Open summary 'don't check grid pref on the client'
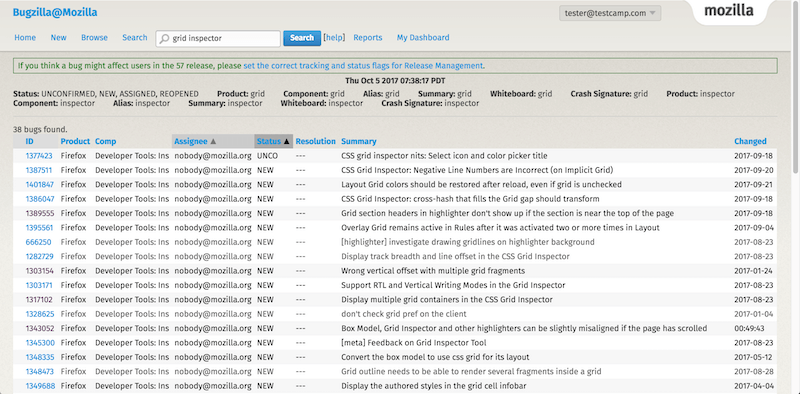 pos(404,314)
